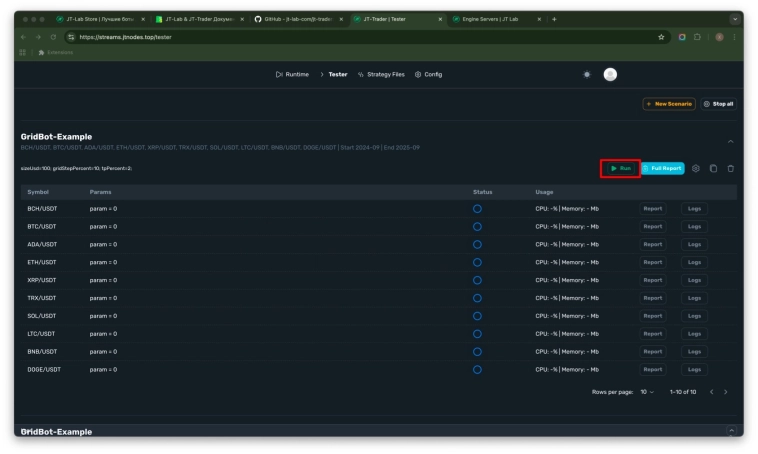Viewport: 758px width, 454px height.
Task: Open browser tab list dropdown
Action: tap(736, 19)
